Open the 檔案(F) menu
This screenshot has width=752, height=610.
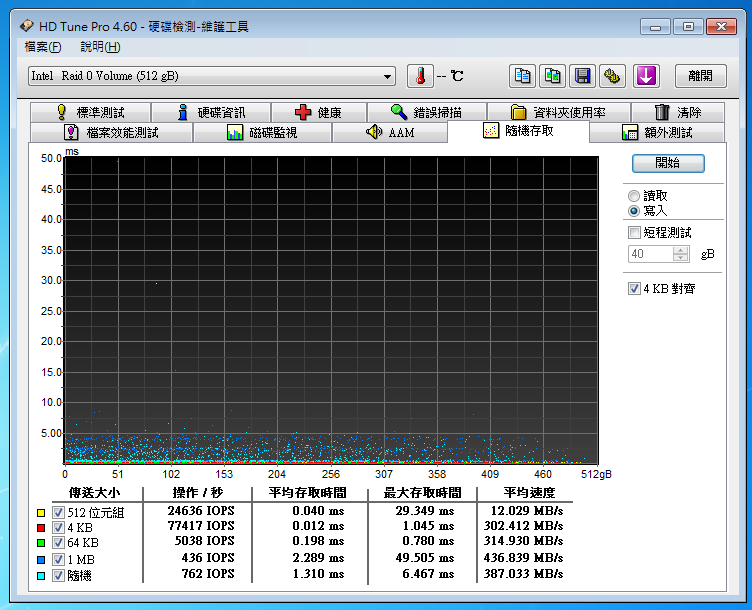coord(43,47)
